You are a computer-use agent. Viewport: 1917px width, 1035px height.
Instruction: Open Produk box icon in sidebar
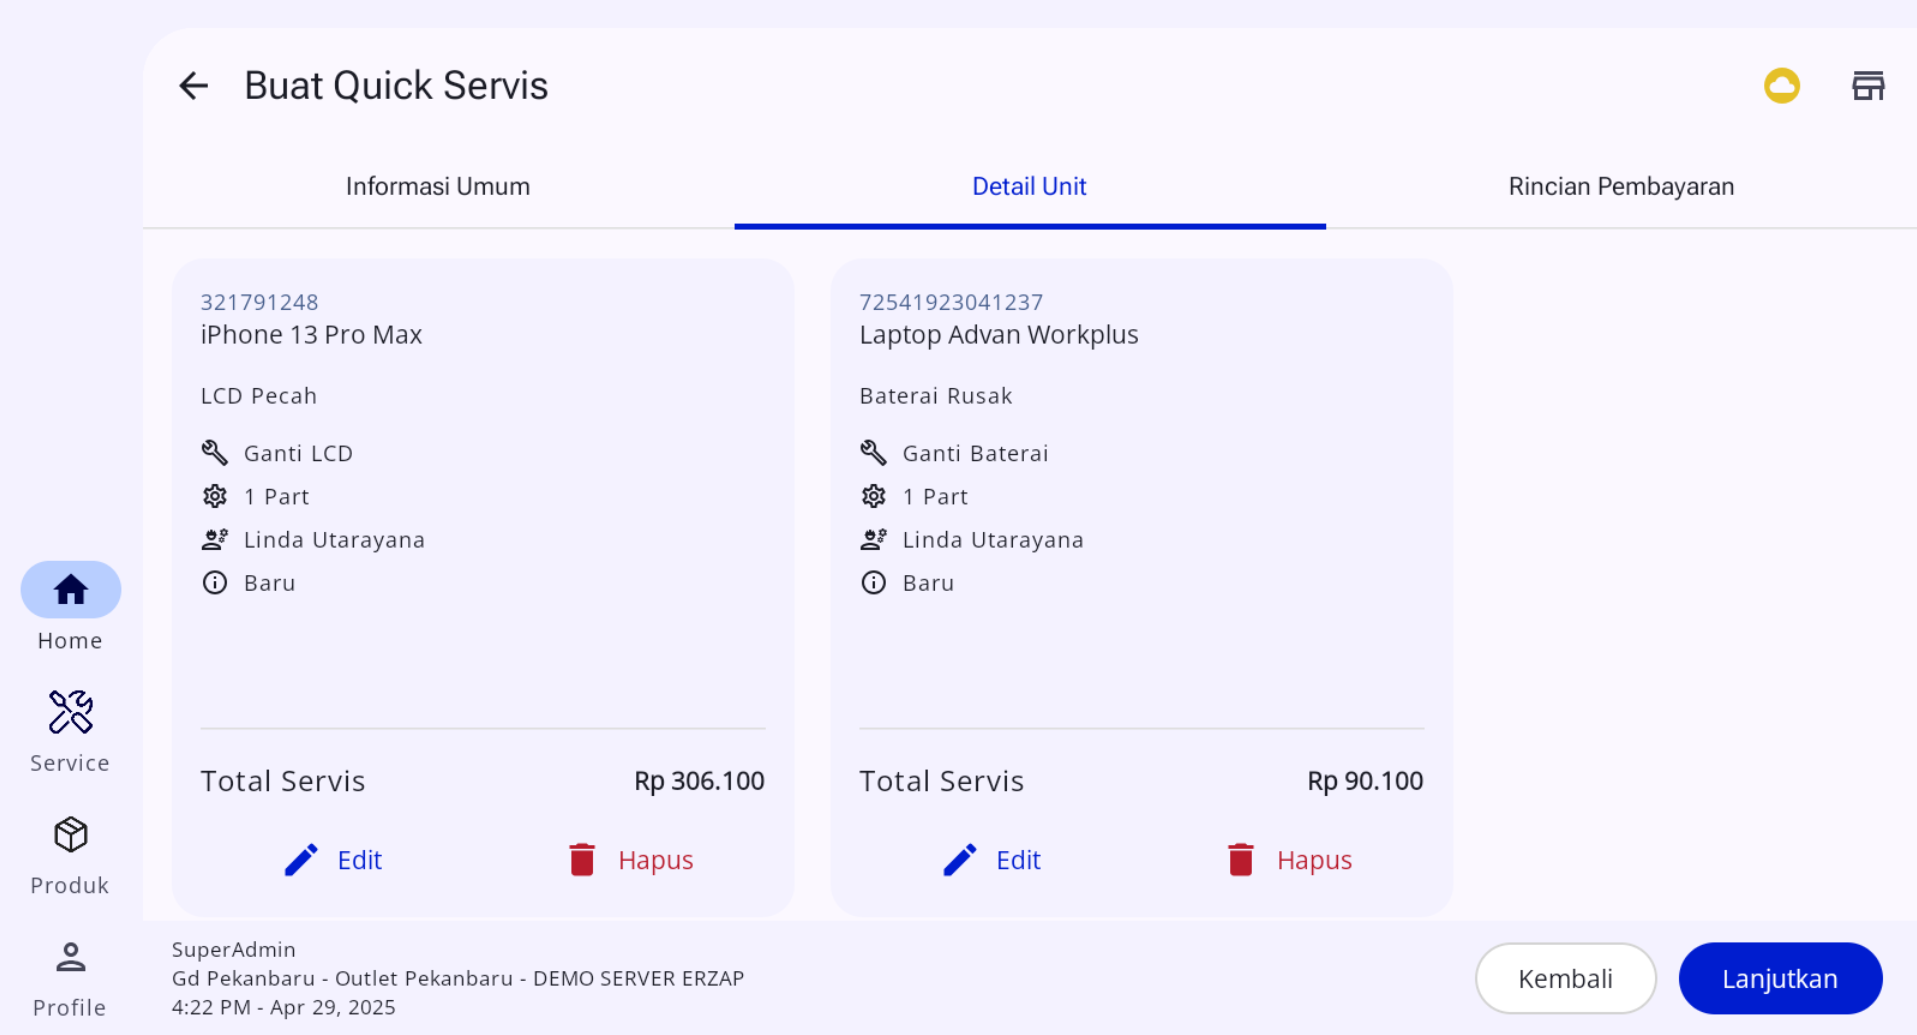[70, 855]
